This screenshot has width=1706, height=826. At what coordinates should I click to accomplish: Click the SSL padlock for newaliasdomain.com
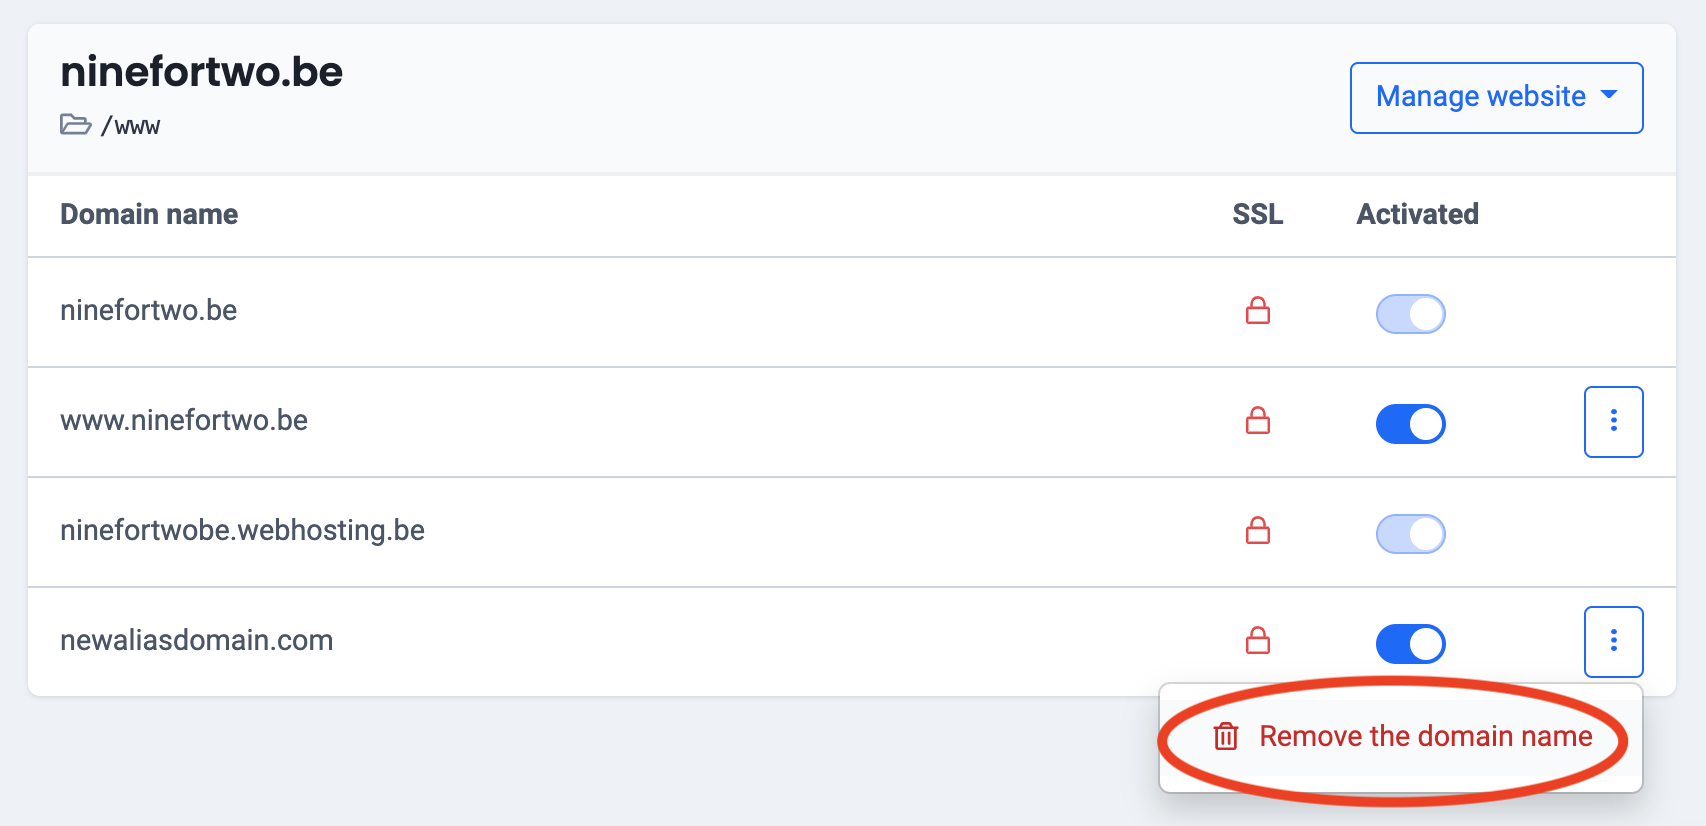tap(1257, 641)
